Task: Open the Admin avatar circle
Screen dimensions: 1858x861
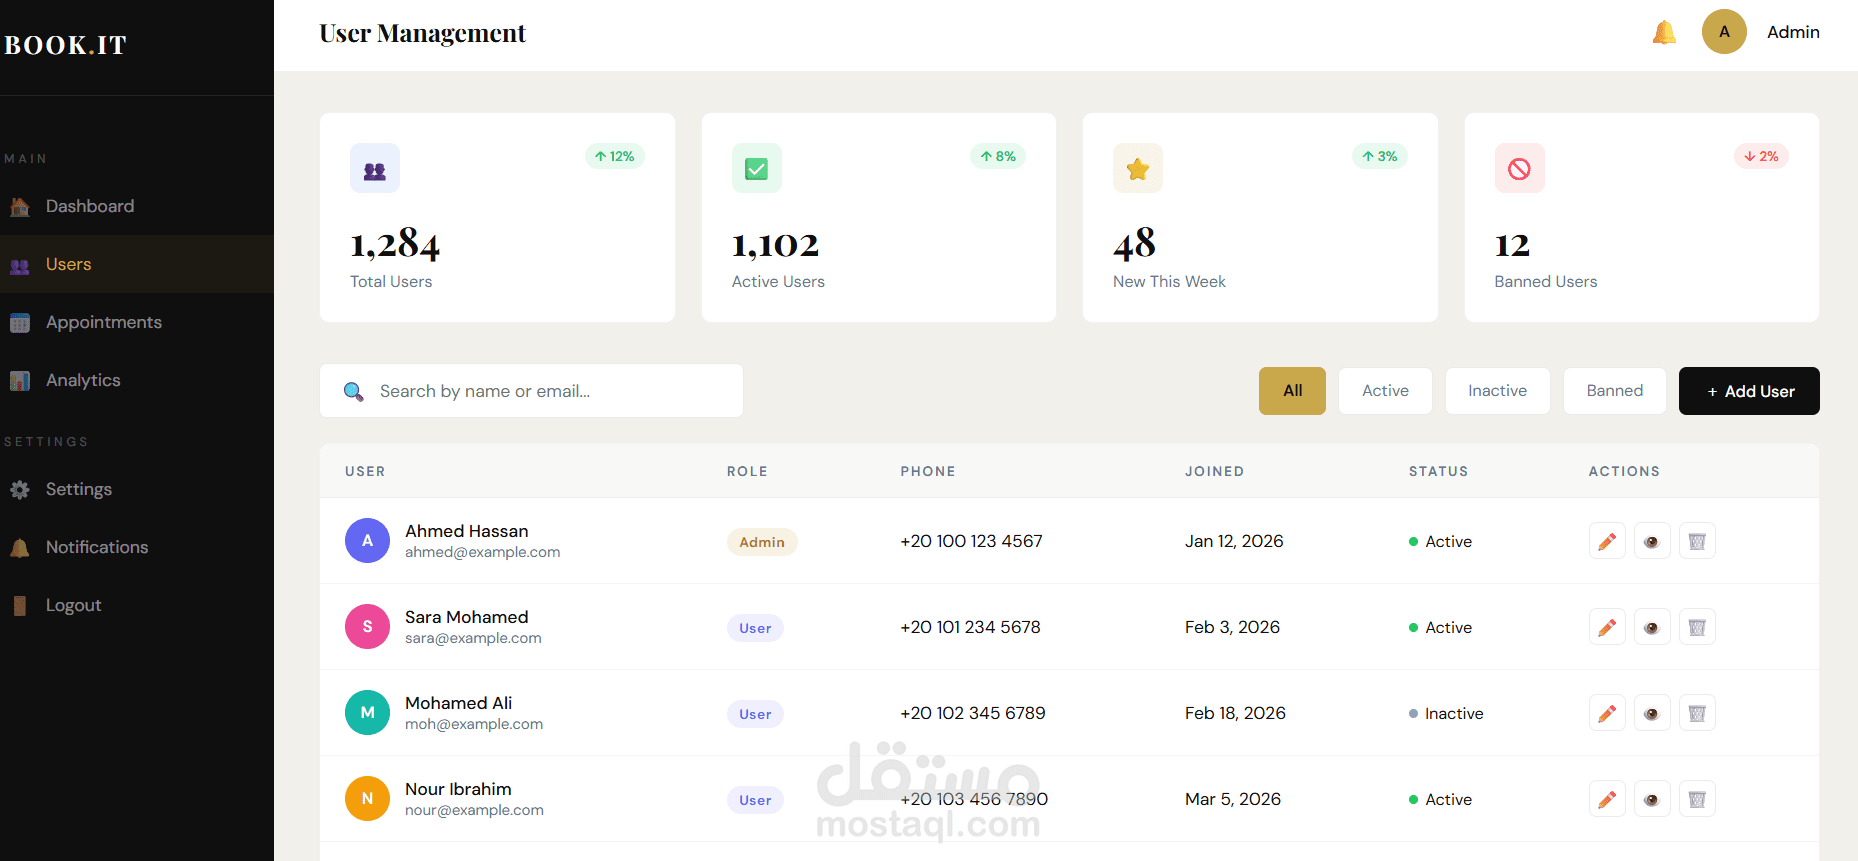Action: (1724, 32)
